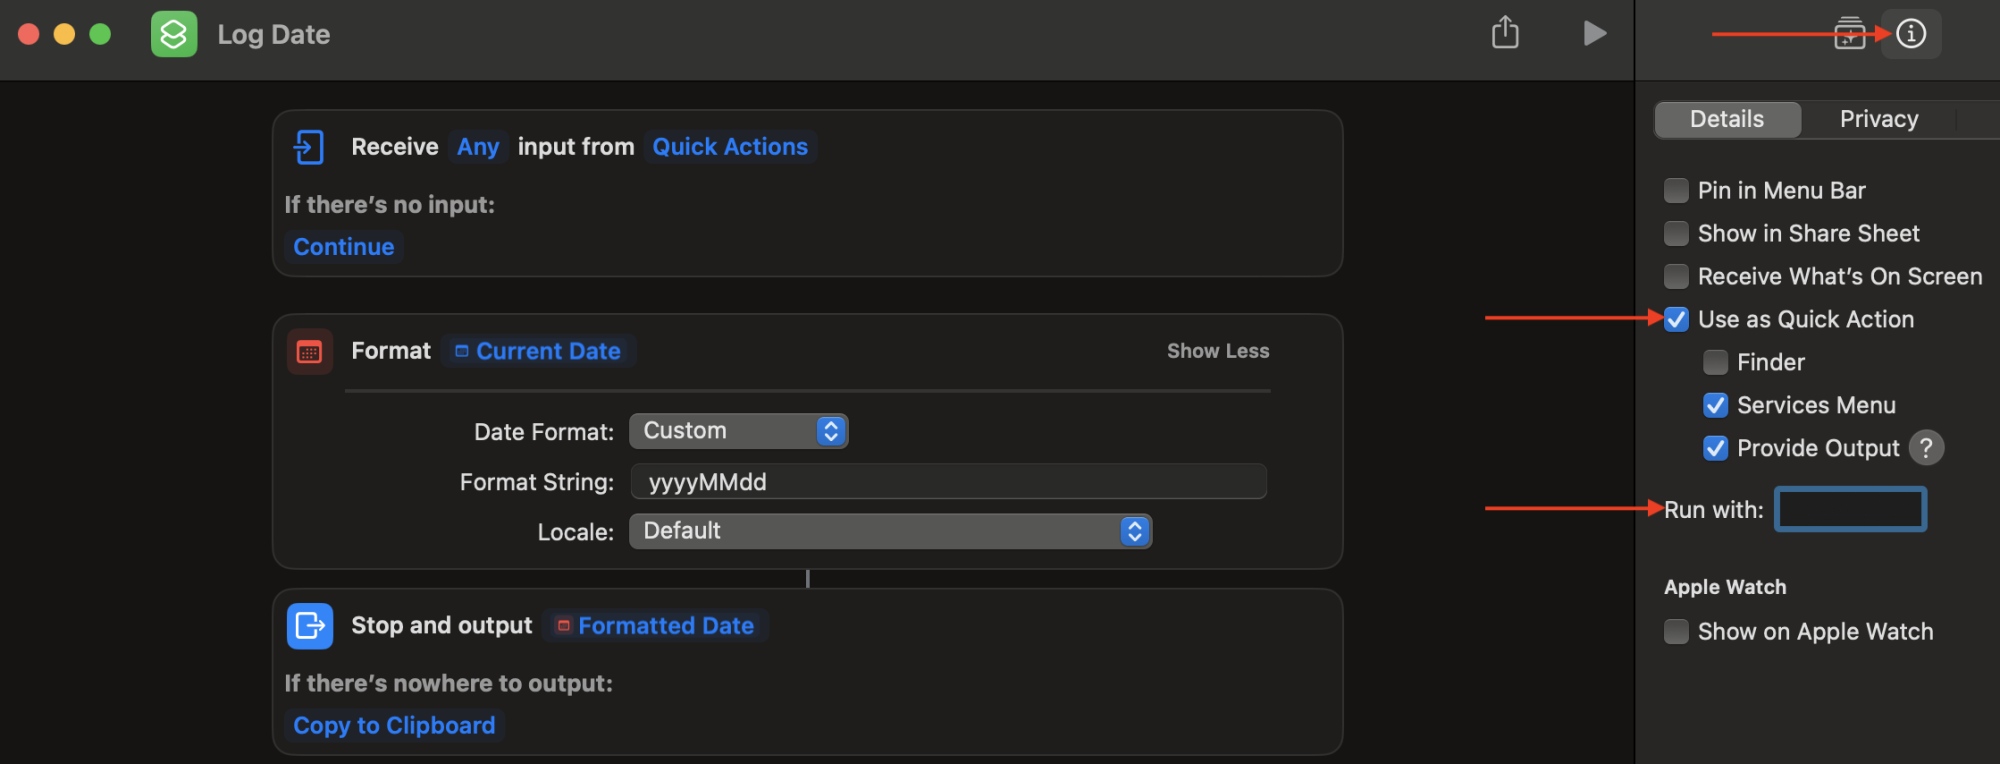2000x764 pixels.
Task: Open the Date Format Custom dropdown
Action: point(738,431)
